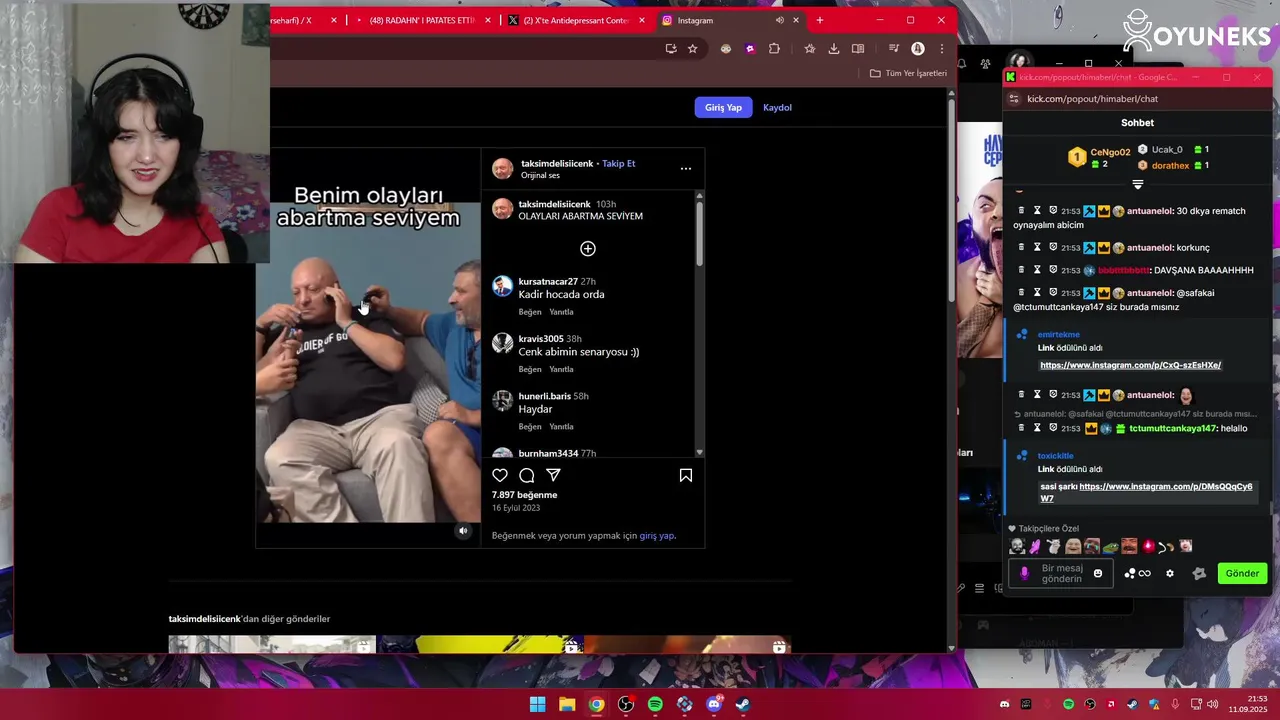Open the taskbar volume speaker icon
The width and height of the screenshot is (1280, 720).
coord(1214,705)
